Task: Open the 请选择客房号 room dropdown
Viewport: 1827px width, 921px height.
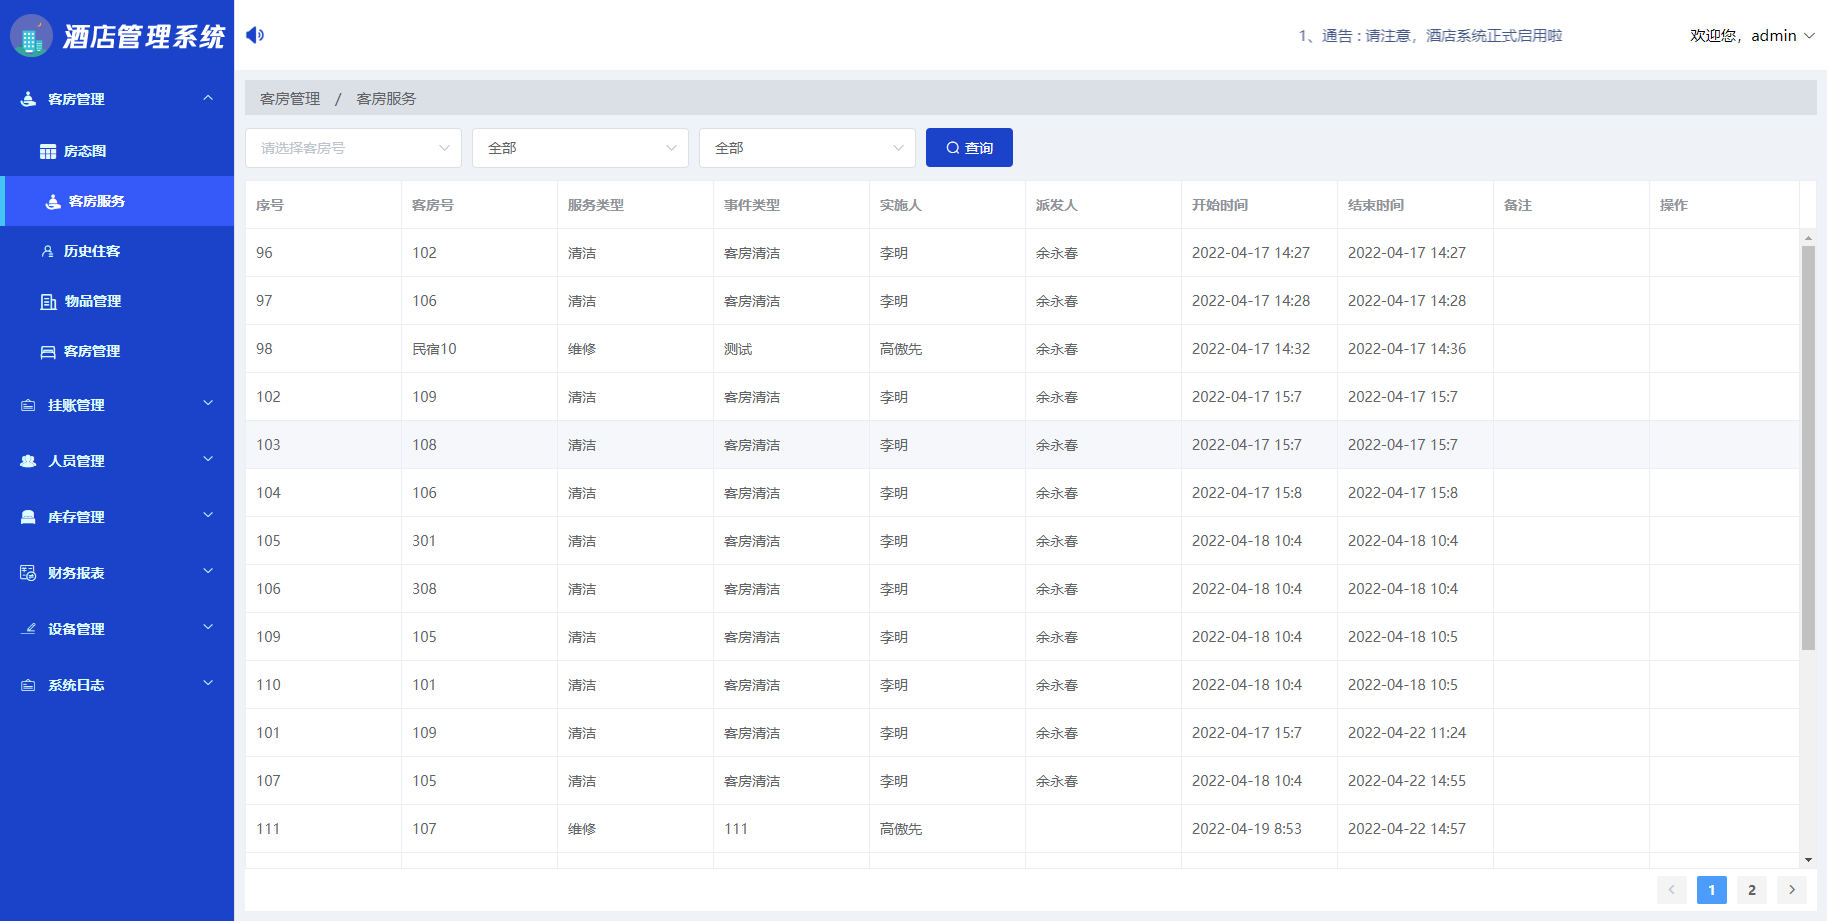Action: coord(353,148)
